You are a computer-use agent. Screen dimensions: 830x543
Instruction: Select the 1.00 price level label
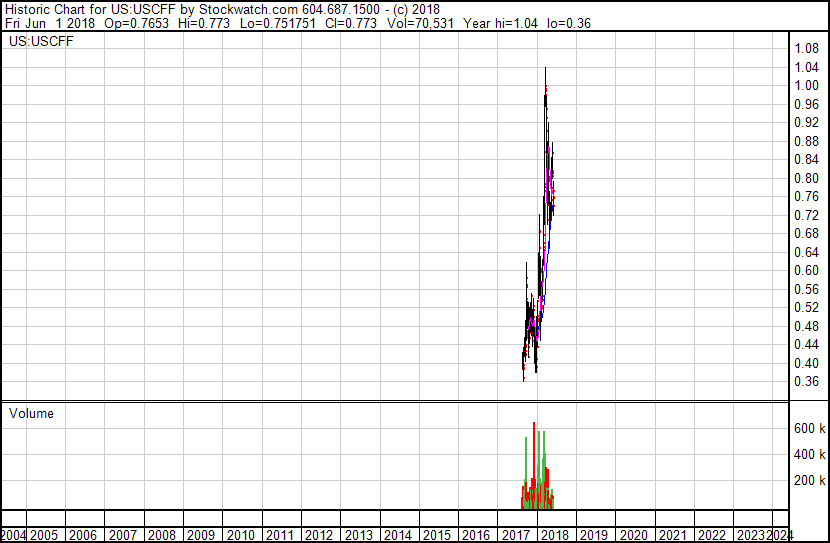tap(806, 85)
